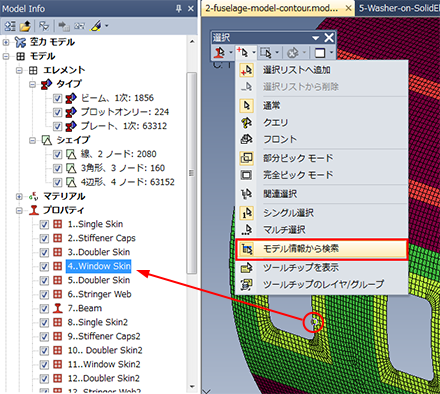The width and height of the screenshot is (440, 394).
Task: Uncheck the 1..Single Skin property checkbox
Action: 44,224
